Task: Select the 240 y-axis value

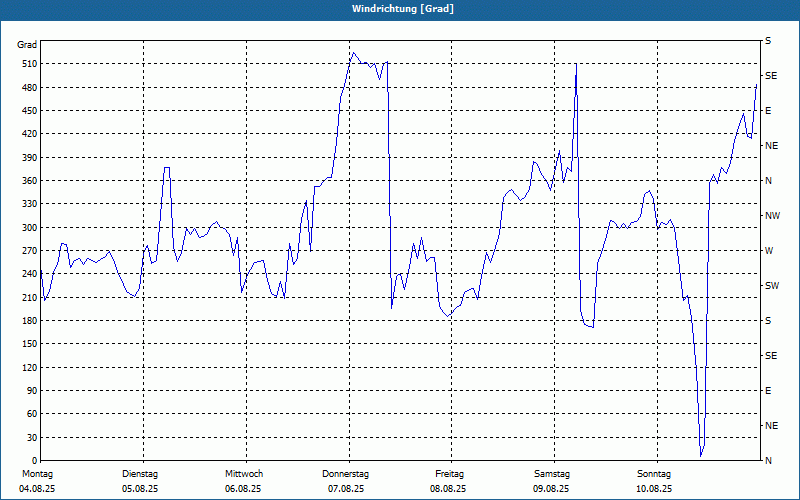Action: (x=29, y=274)
